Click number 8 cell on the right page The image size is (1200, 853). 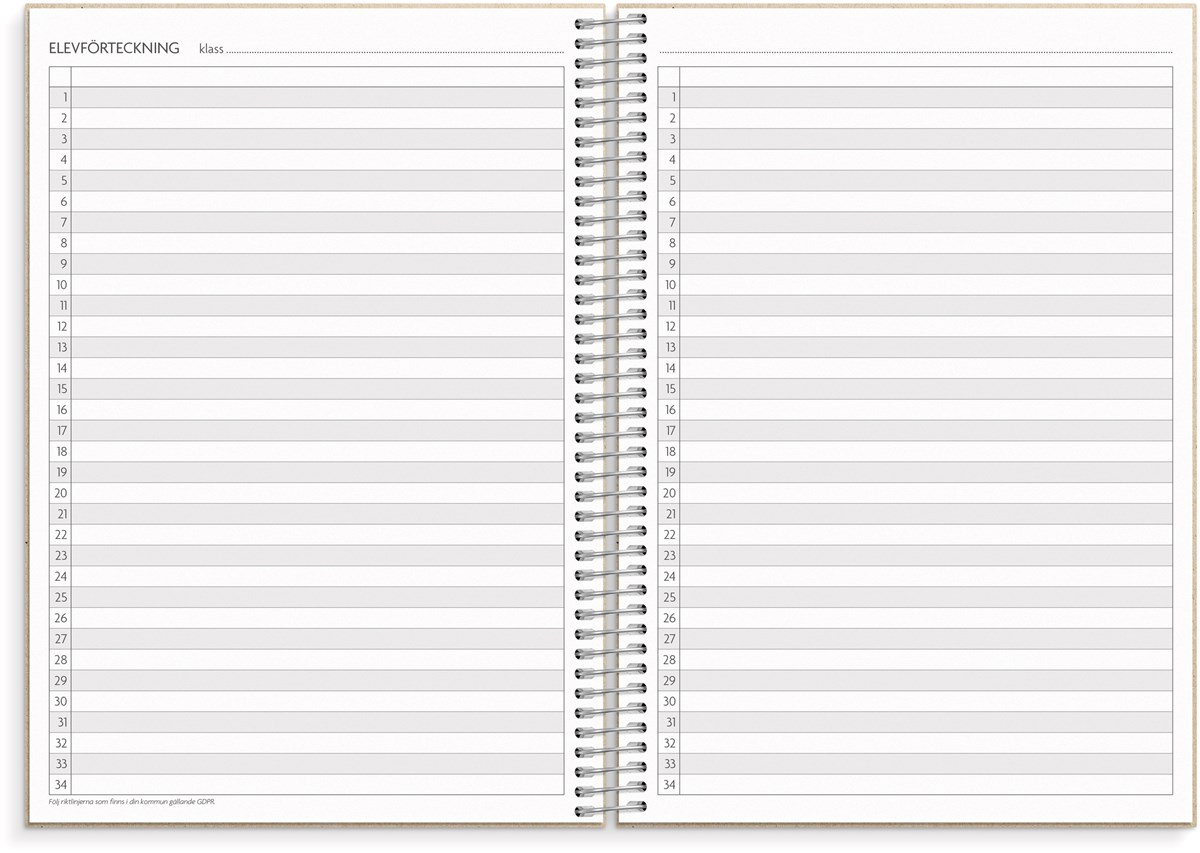670,243
